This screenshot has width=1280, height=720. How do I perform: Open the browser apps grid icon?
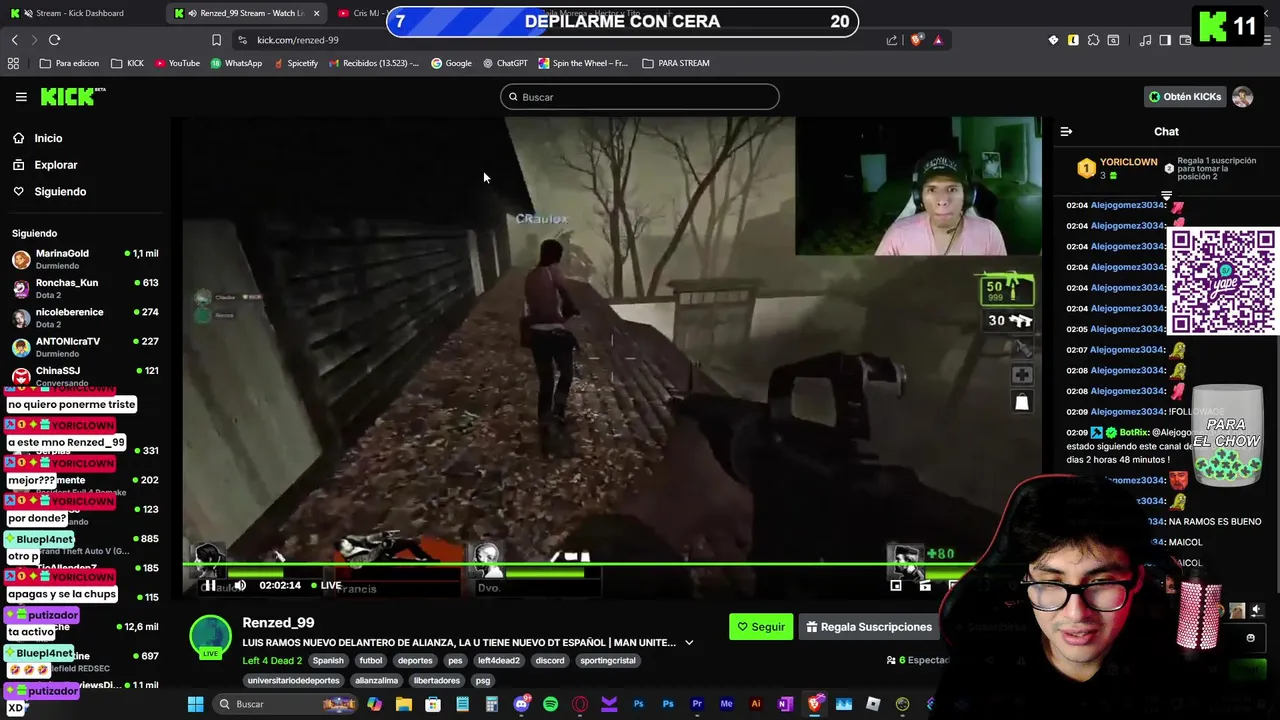(x=13, y=63)
